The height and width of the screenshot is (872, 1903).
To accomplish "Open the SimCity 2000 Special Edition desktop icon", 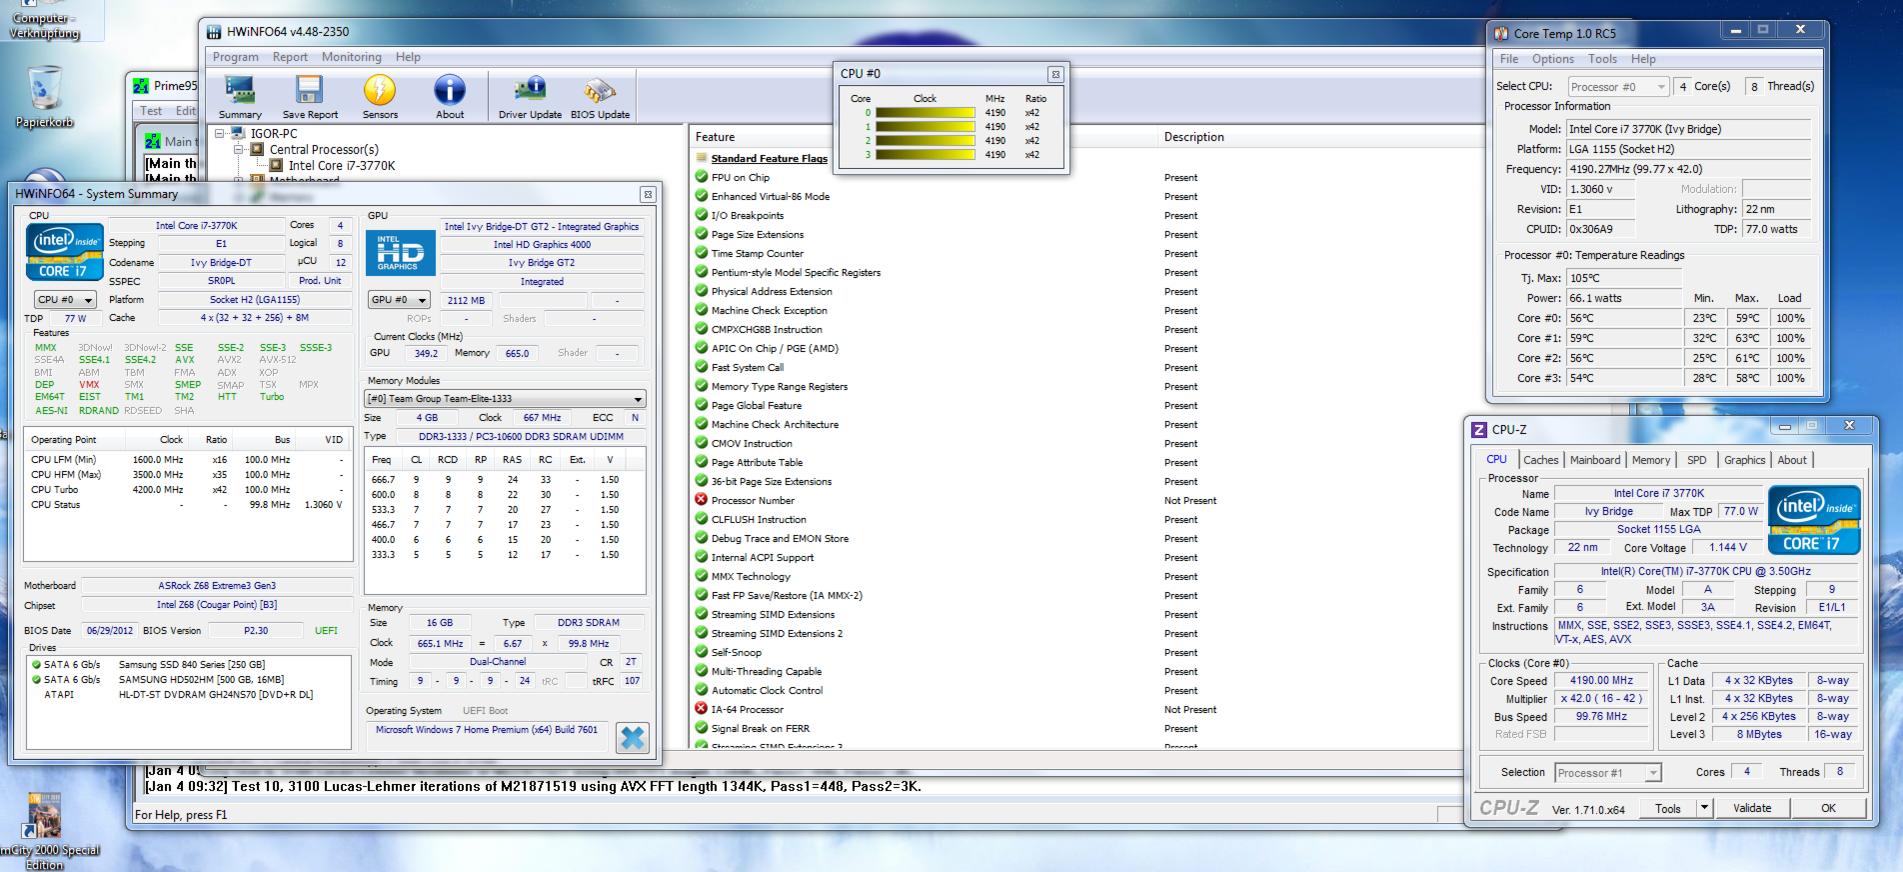I will [x=44, y=830].
